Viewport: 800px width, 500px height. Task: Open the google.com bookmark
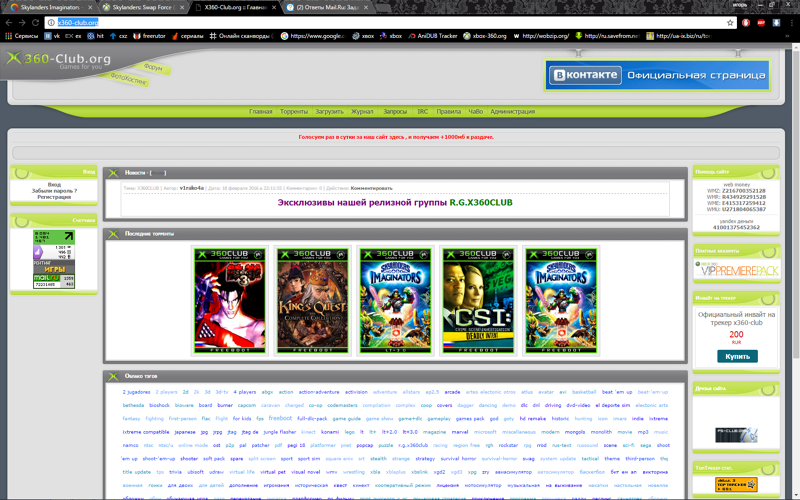point(313,36)
